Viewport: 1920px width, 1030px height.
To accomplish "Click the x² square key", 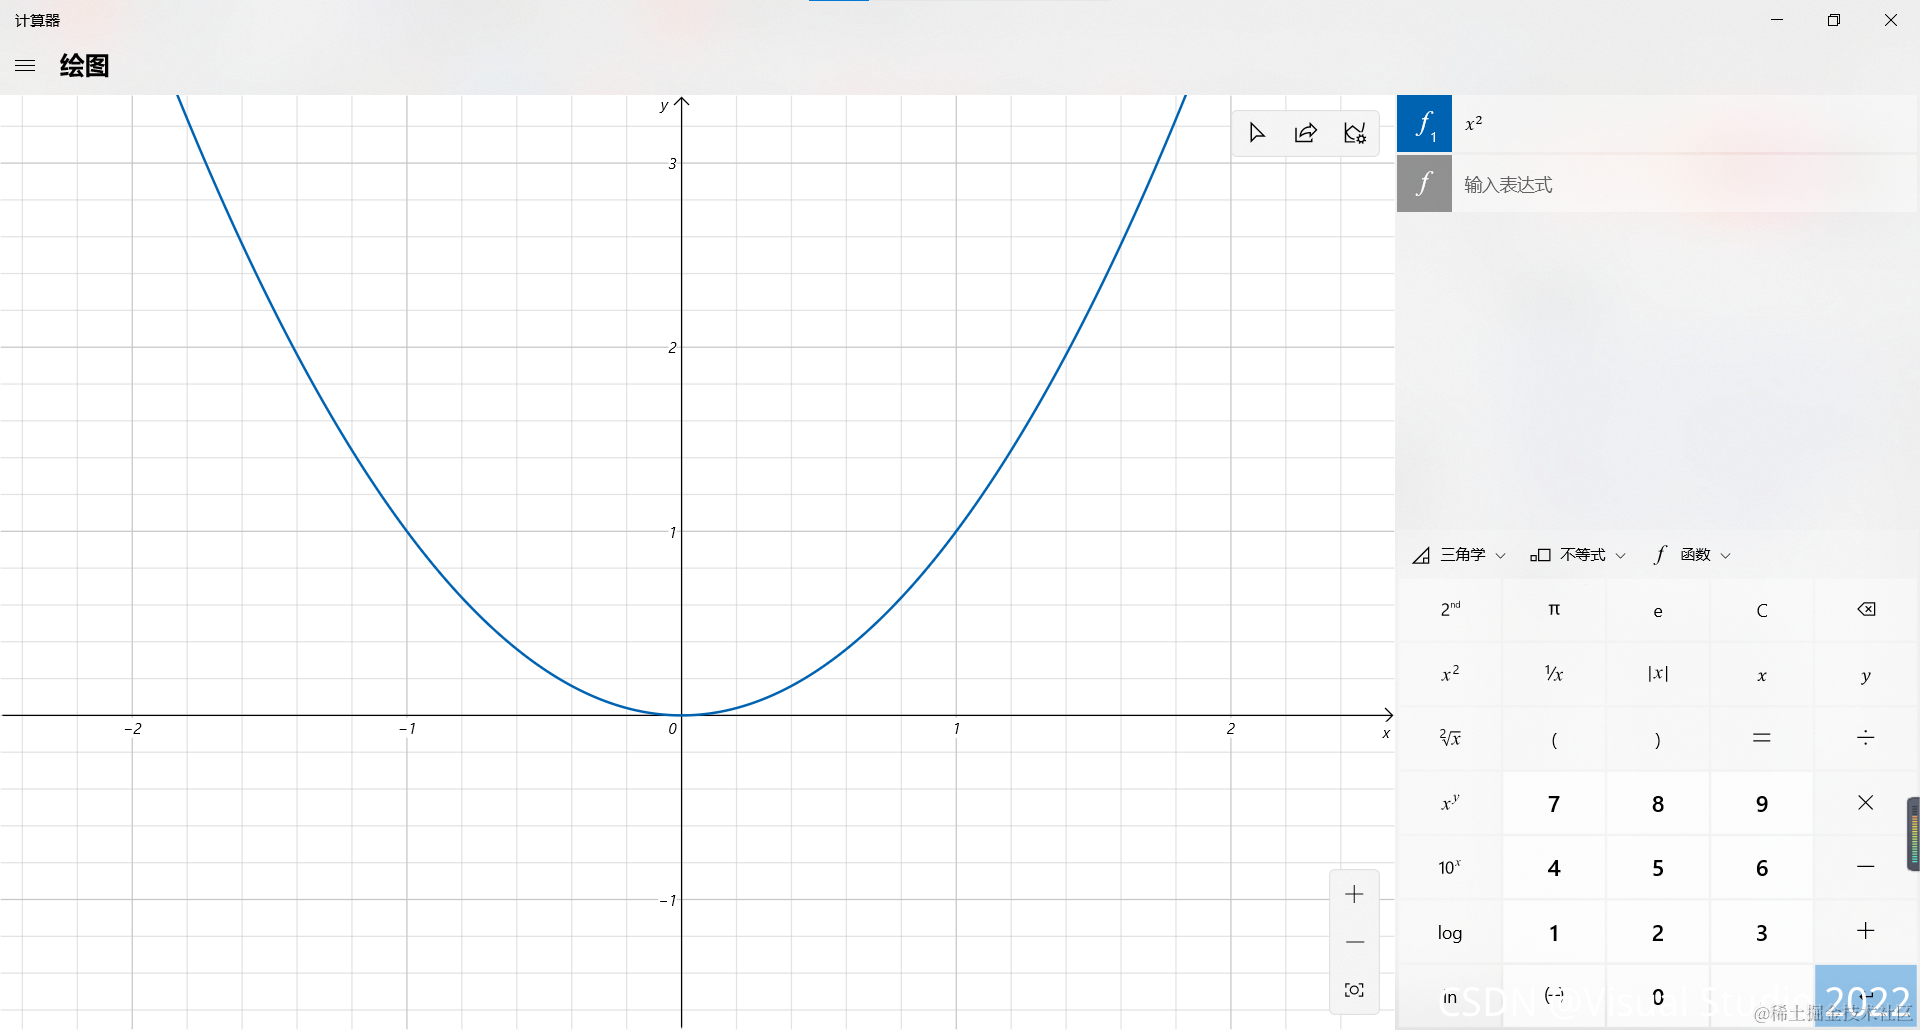I will click(x=1450, y=674).
